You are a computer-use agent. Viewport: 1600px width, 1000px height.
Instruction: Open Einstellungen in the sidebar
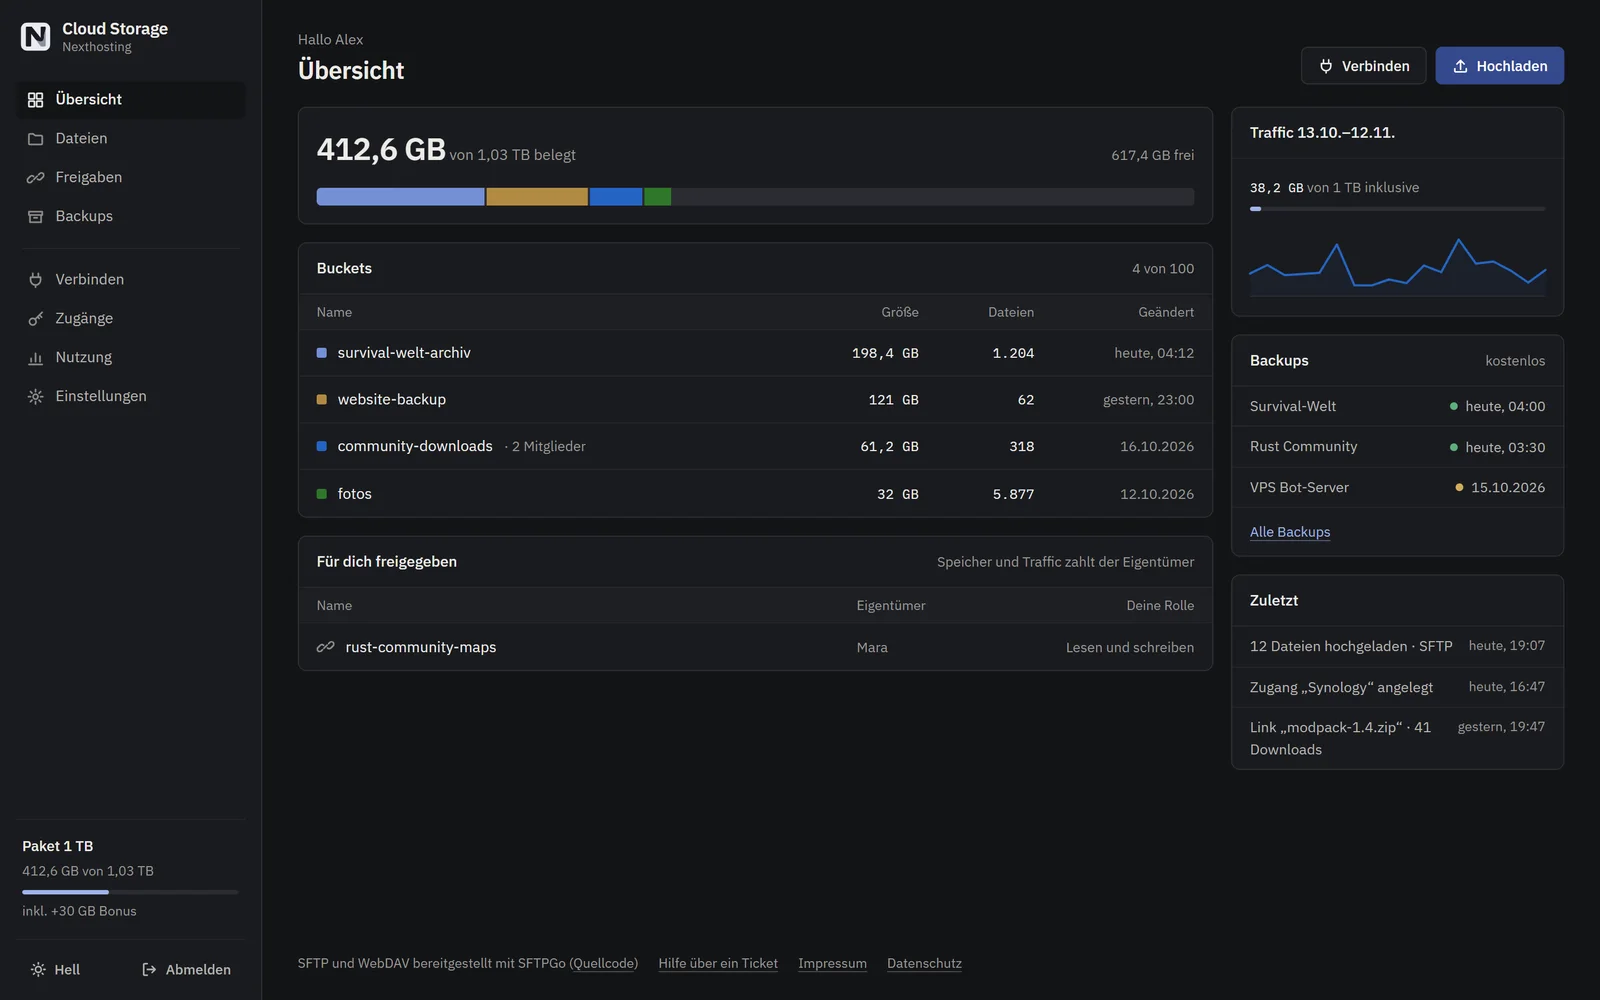131,397
